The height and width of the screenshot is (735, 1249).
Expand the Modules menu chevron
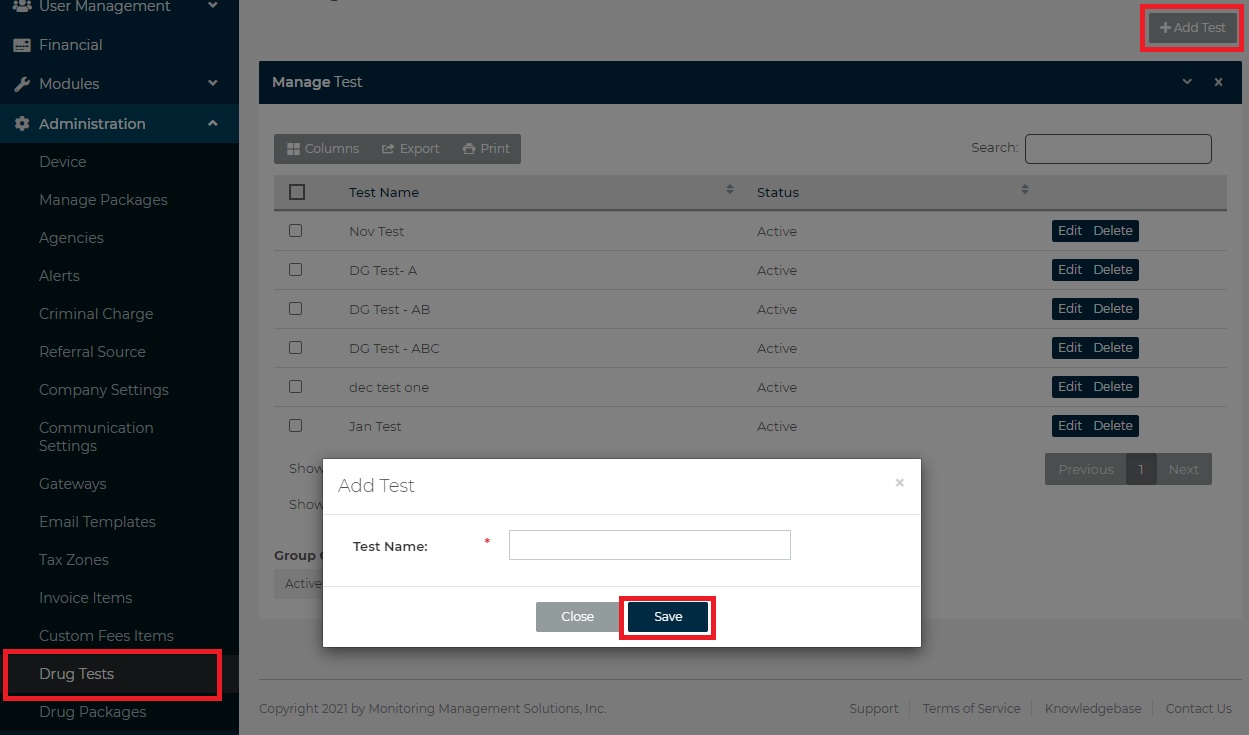[x=213, y=84]
